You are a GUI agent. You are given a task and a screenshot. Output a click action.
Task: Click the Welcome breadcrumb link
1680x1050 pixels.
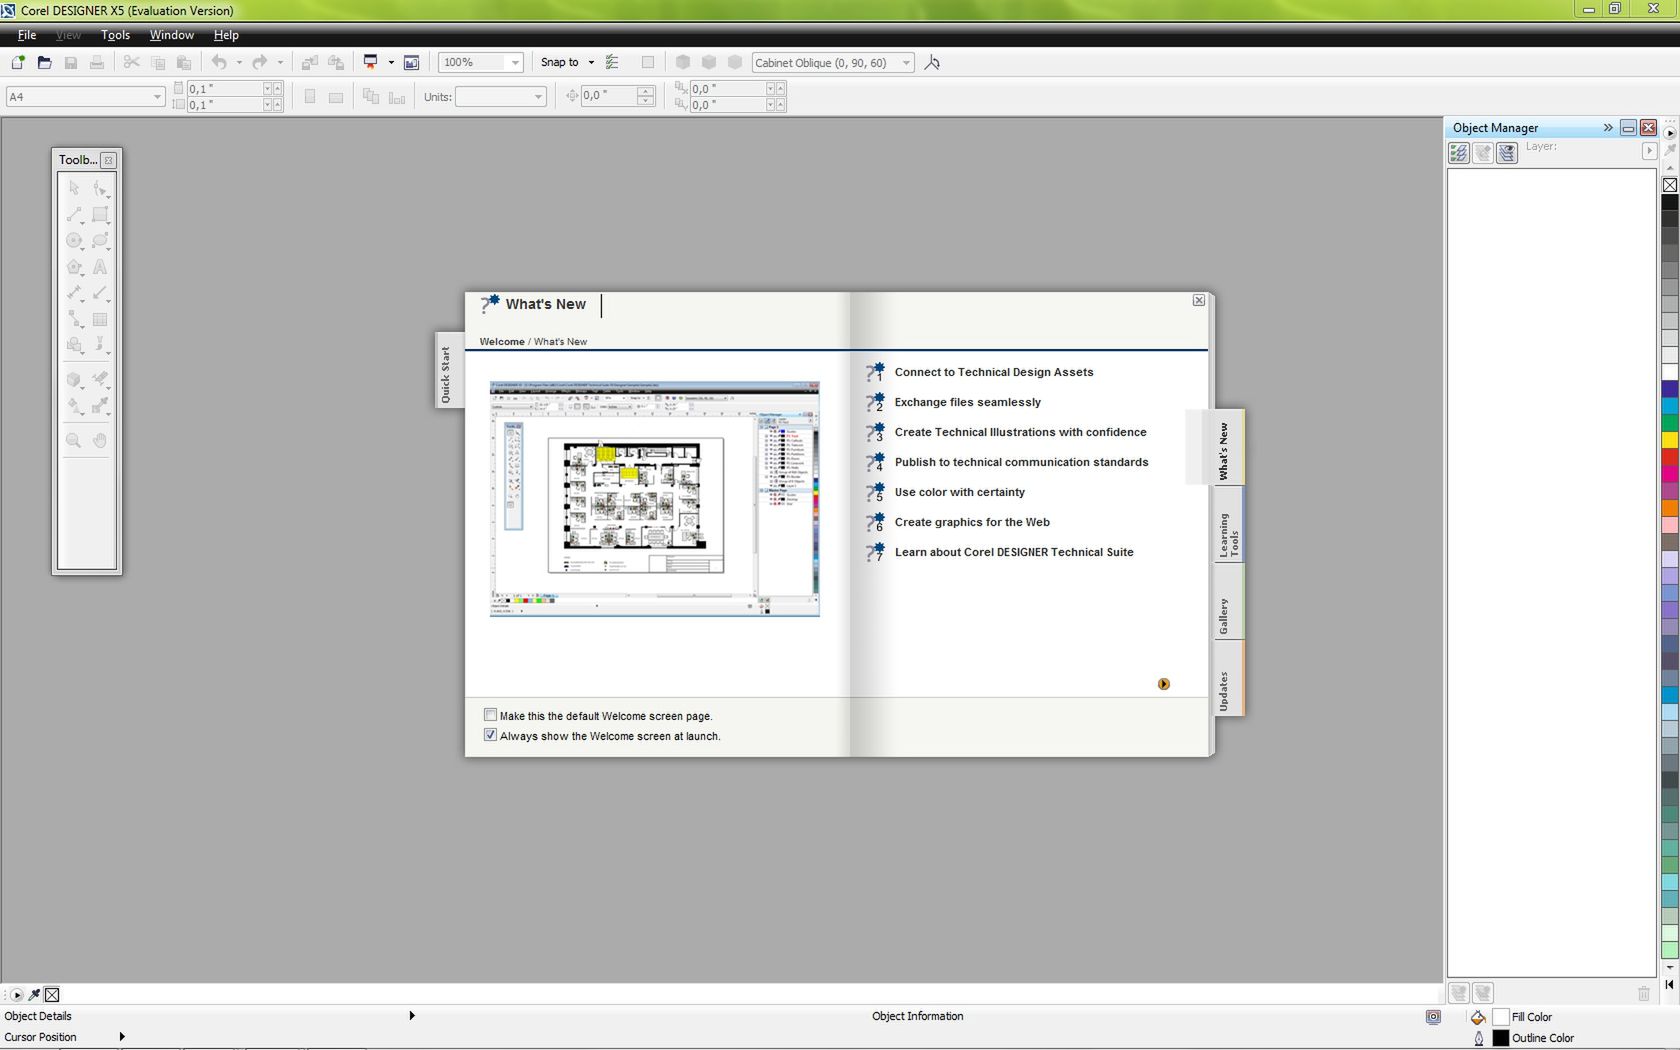(502, 342)
